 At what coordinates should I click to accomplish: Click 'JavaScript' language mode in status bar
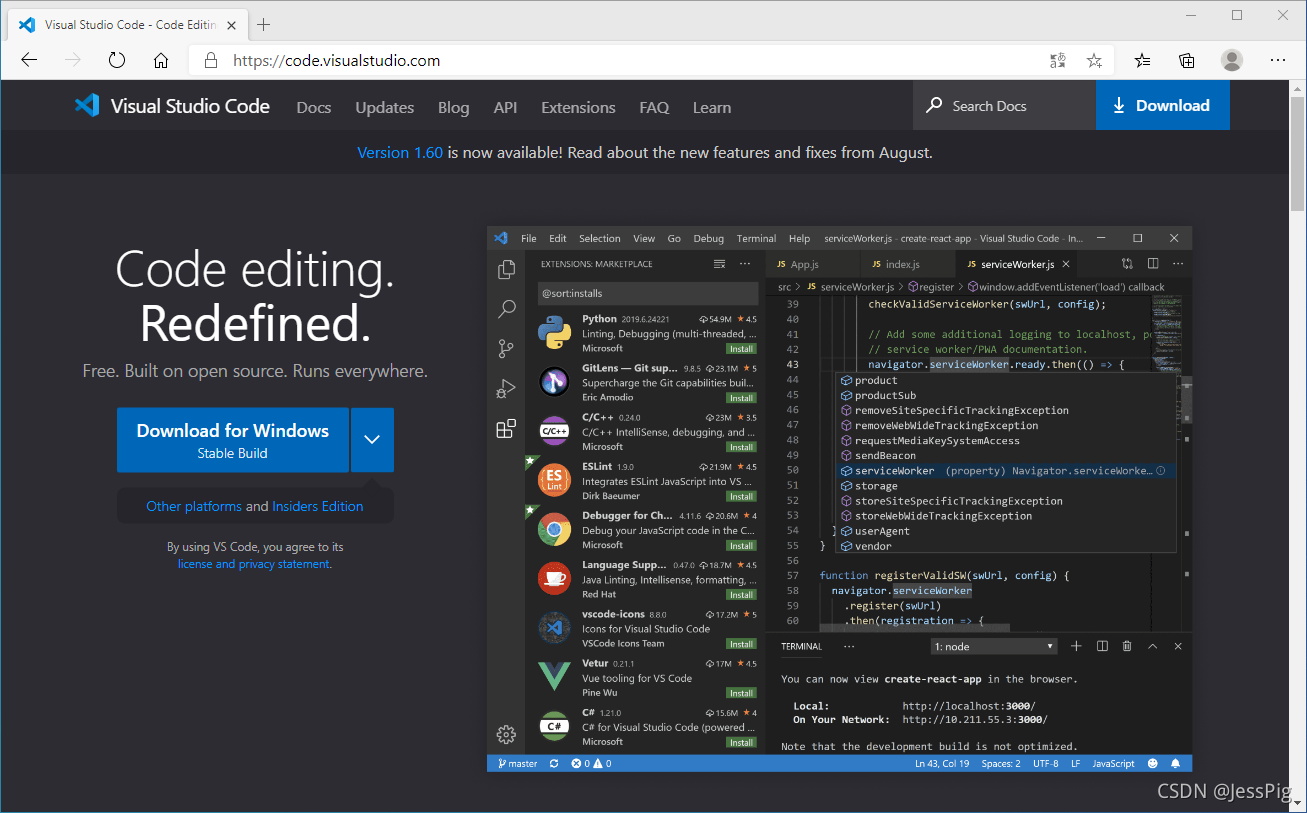[x=1113, y=763]
